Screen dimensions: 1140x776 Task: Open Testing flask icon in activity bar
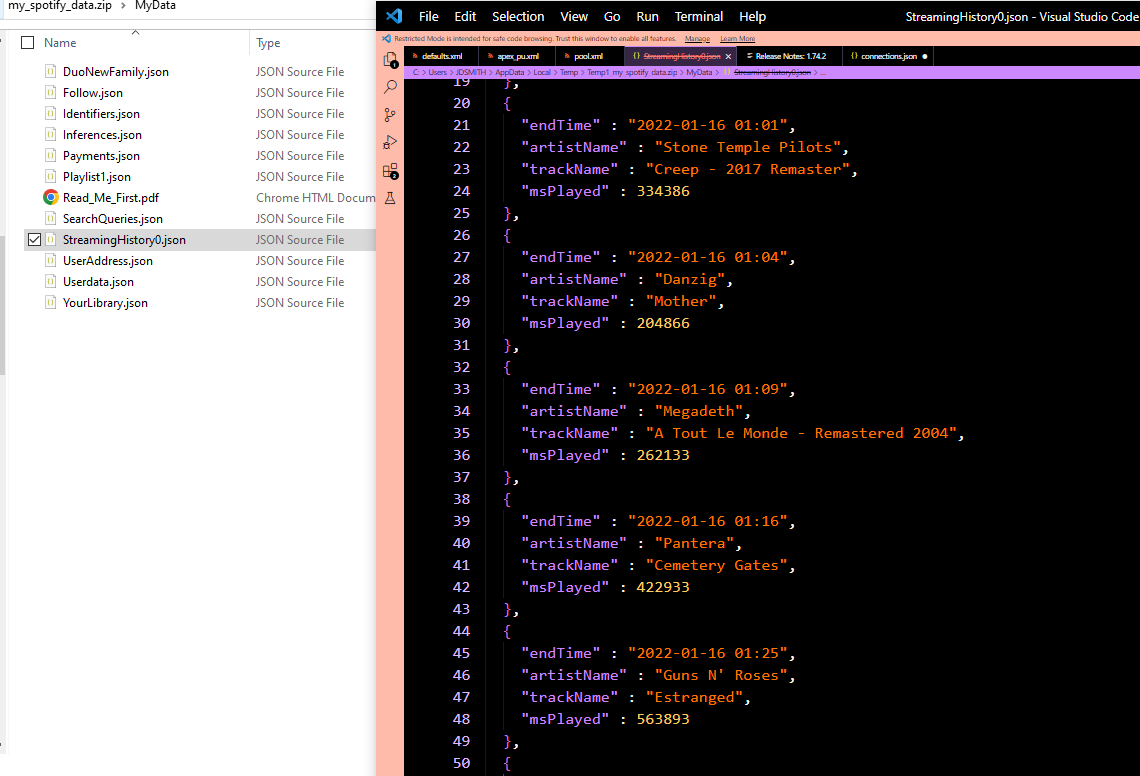(x=390, y=198)
